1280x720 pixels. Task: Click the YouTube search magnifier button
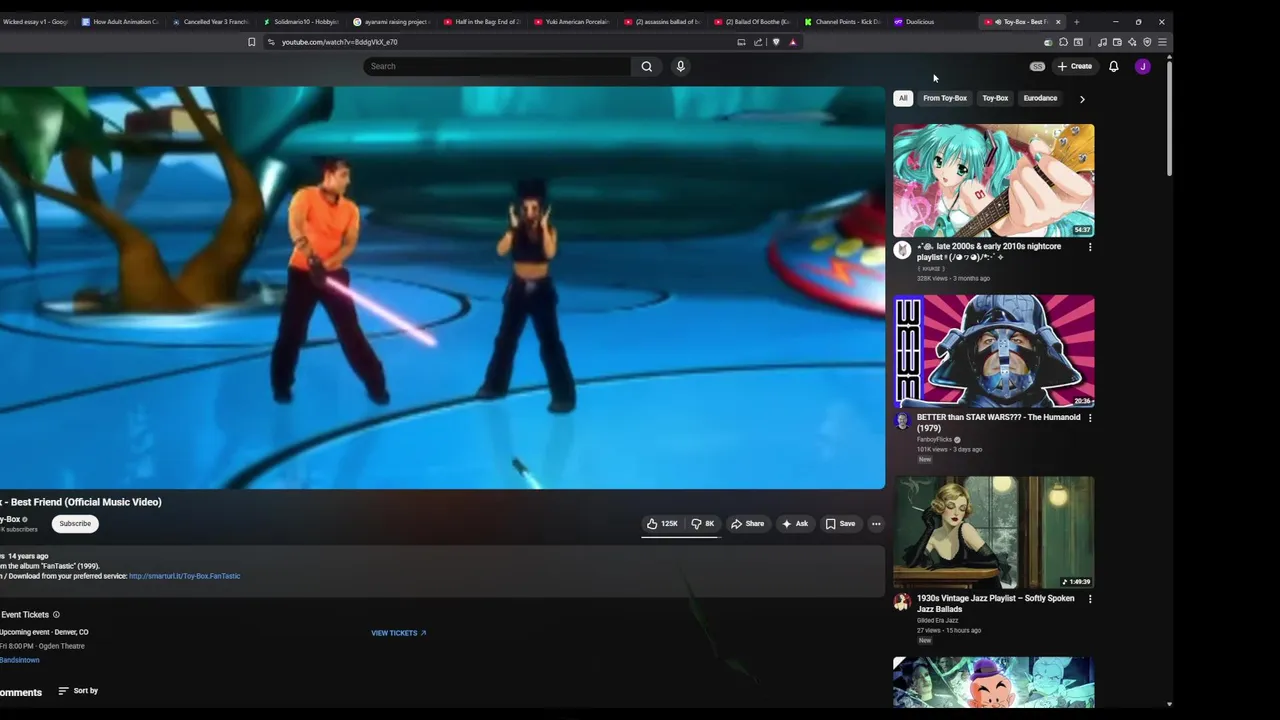point(647,66)
